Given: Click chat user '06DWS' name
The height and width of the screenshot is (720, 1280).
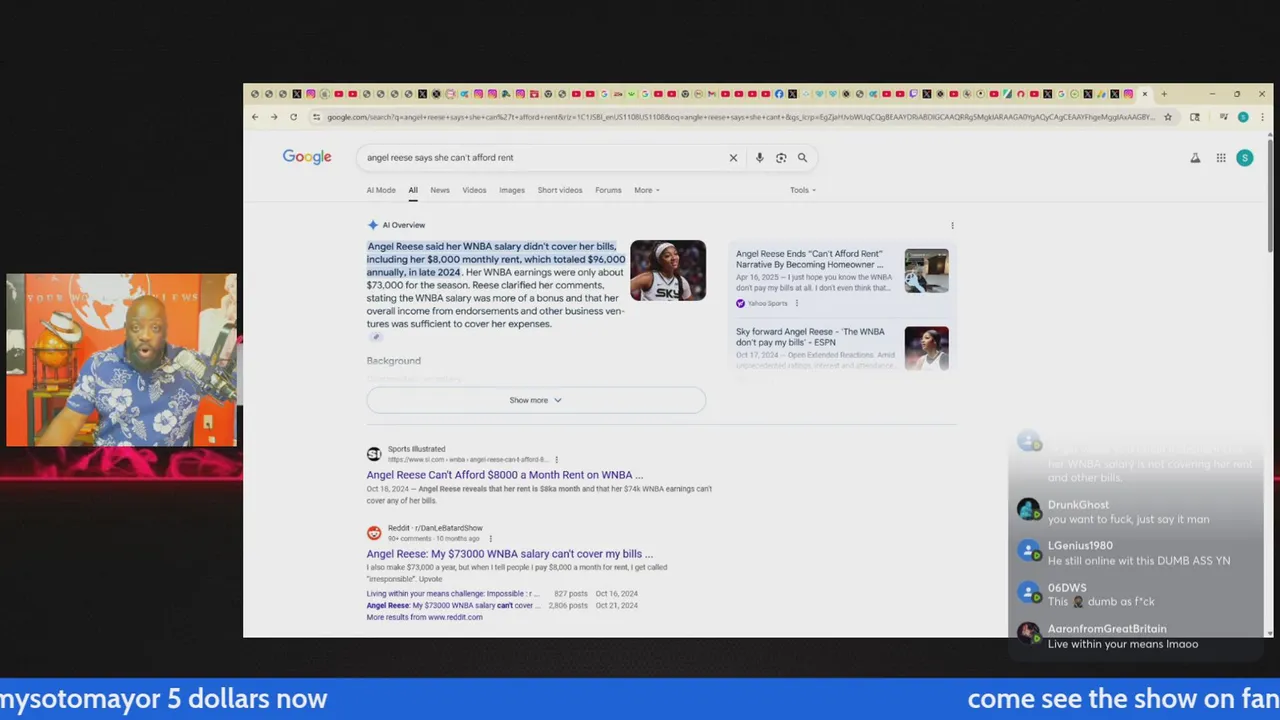Looking at the screenshot, I should click(x=1067, y=588).
